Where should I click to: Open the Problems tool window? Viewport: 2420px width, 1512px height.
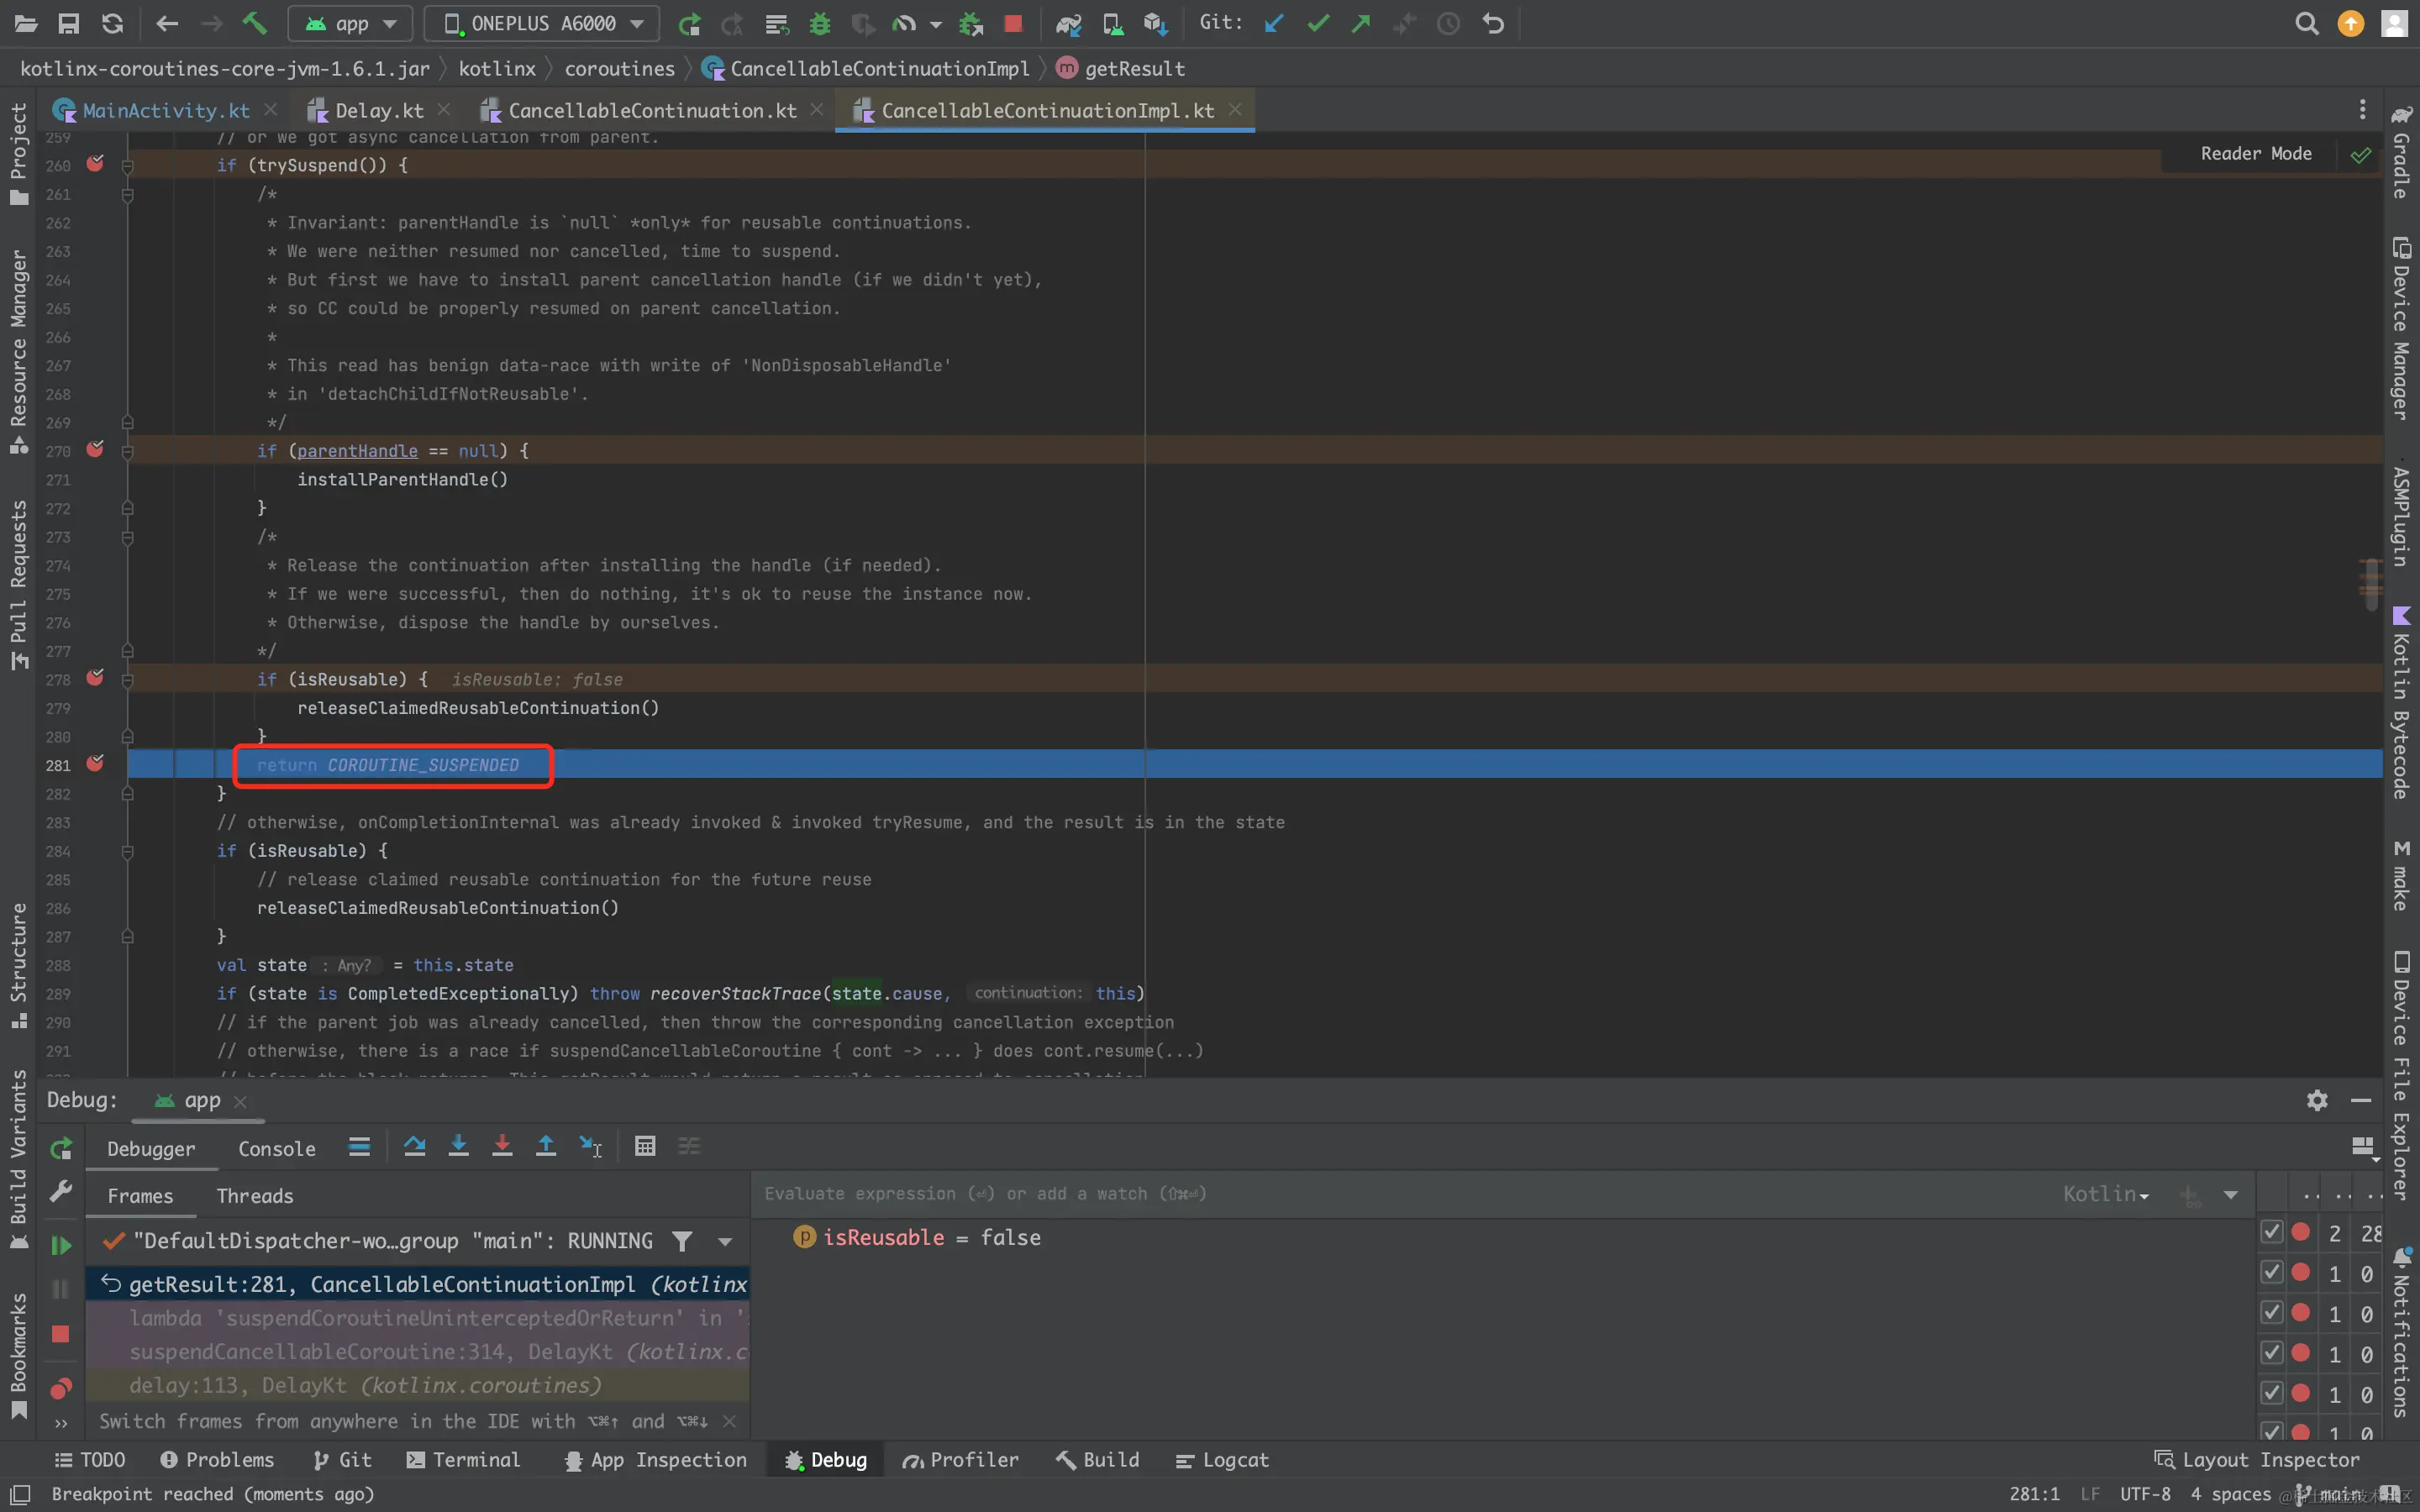coord(216,1460)
